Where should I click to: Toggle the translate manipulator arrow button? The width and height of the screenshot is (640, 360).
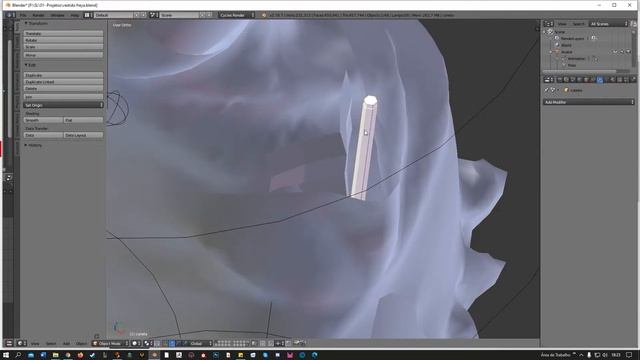(x=172, y=343)
